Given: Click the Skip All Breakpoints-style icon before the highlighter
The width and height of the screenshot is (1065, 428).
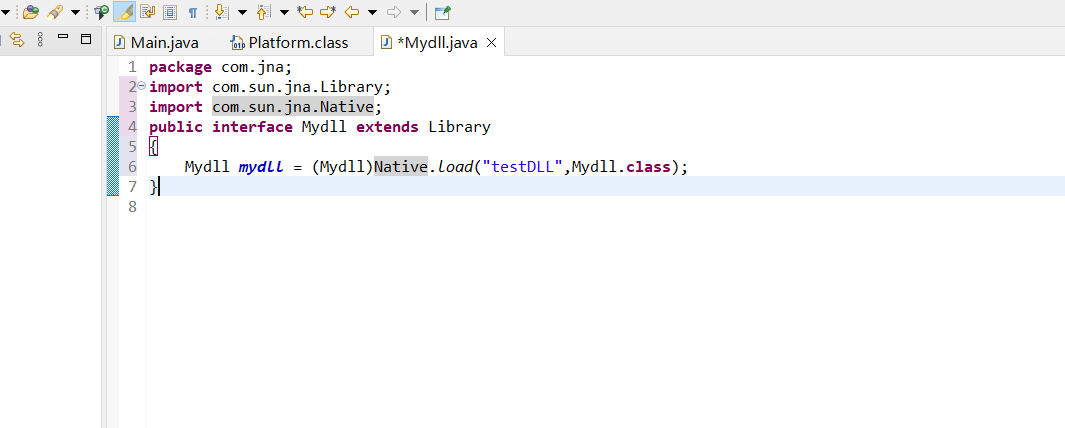Looking at the screenshot, I should (x=101, y=12).
